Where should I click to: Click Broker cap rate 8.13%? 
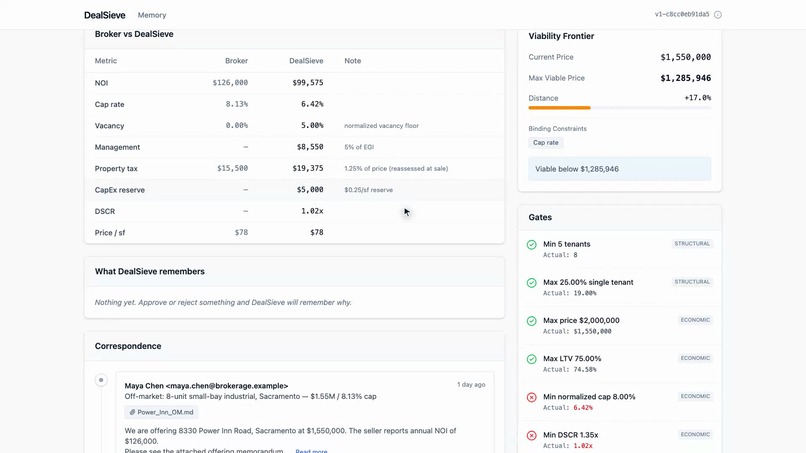click(236, 104)
